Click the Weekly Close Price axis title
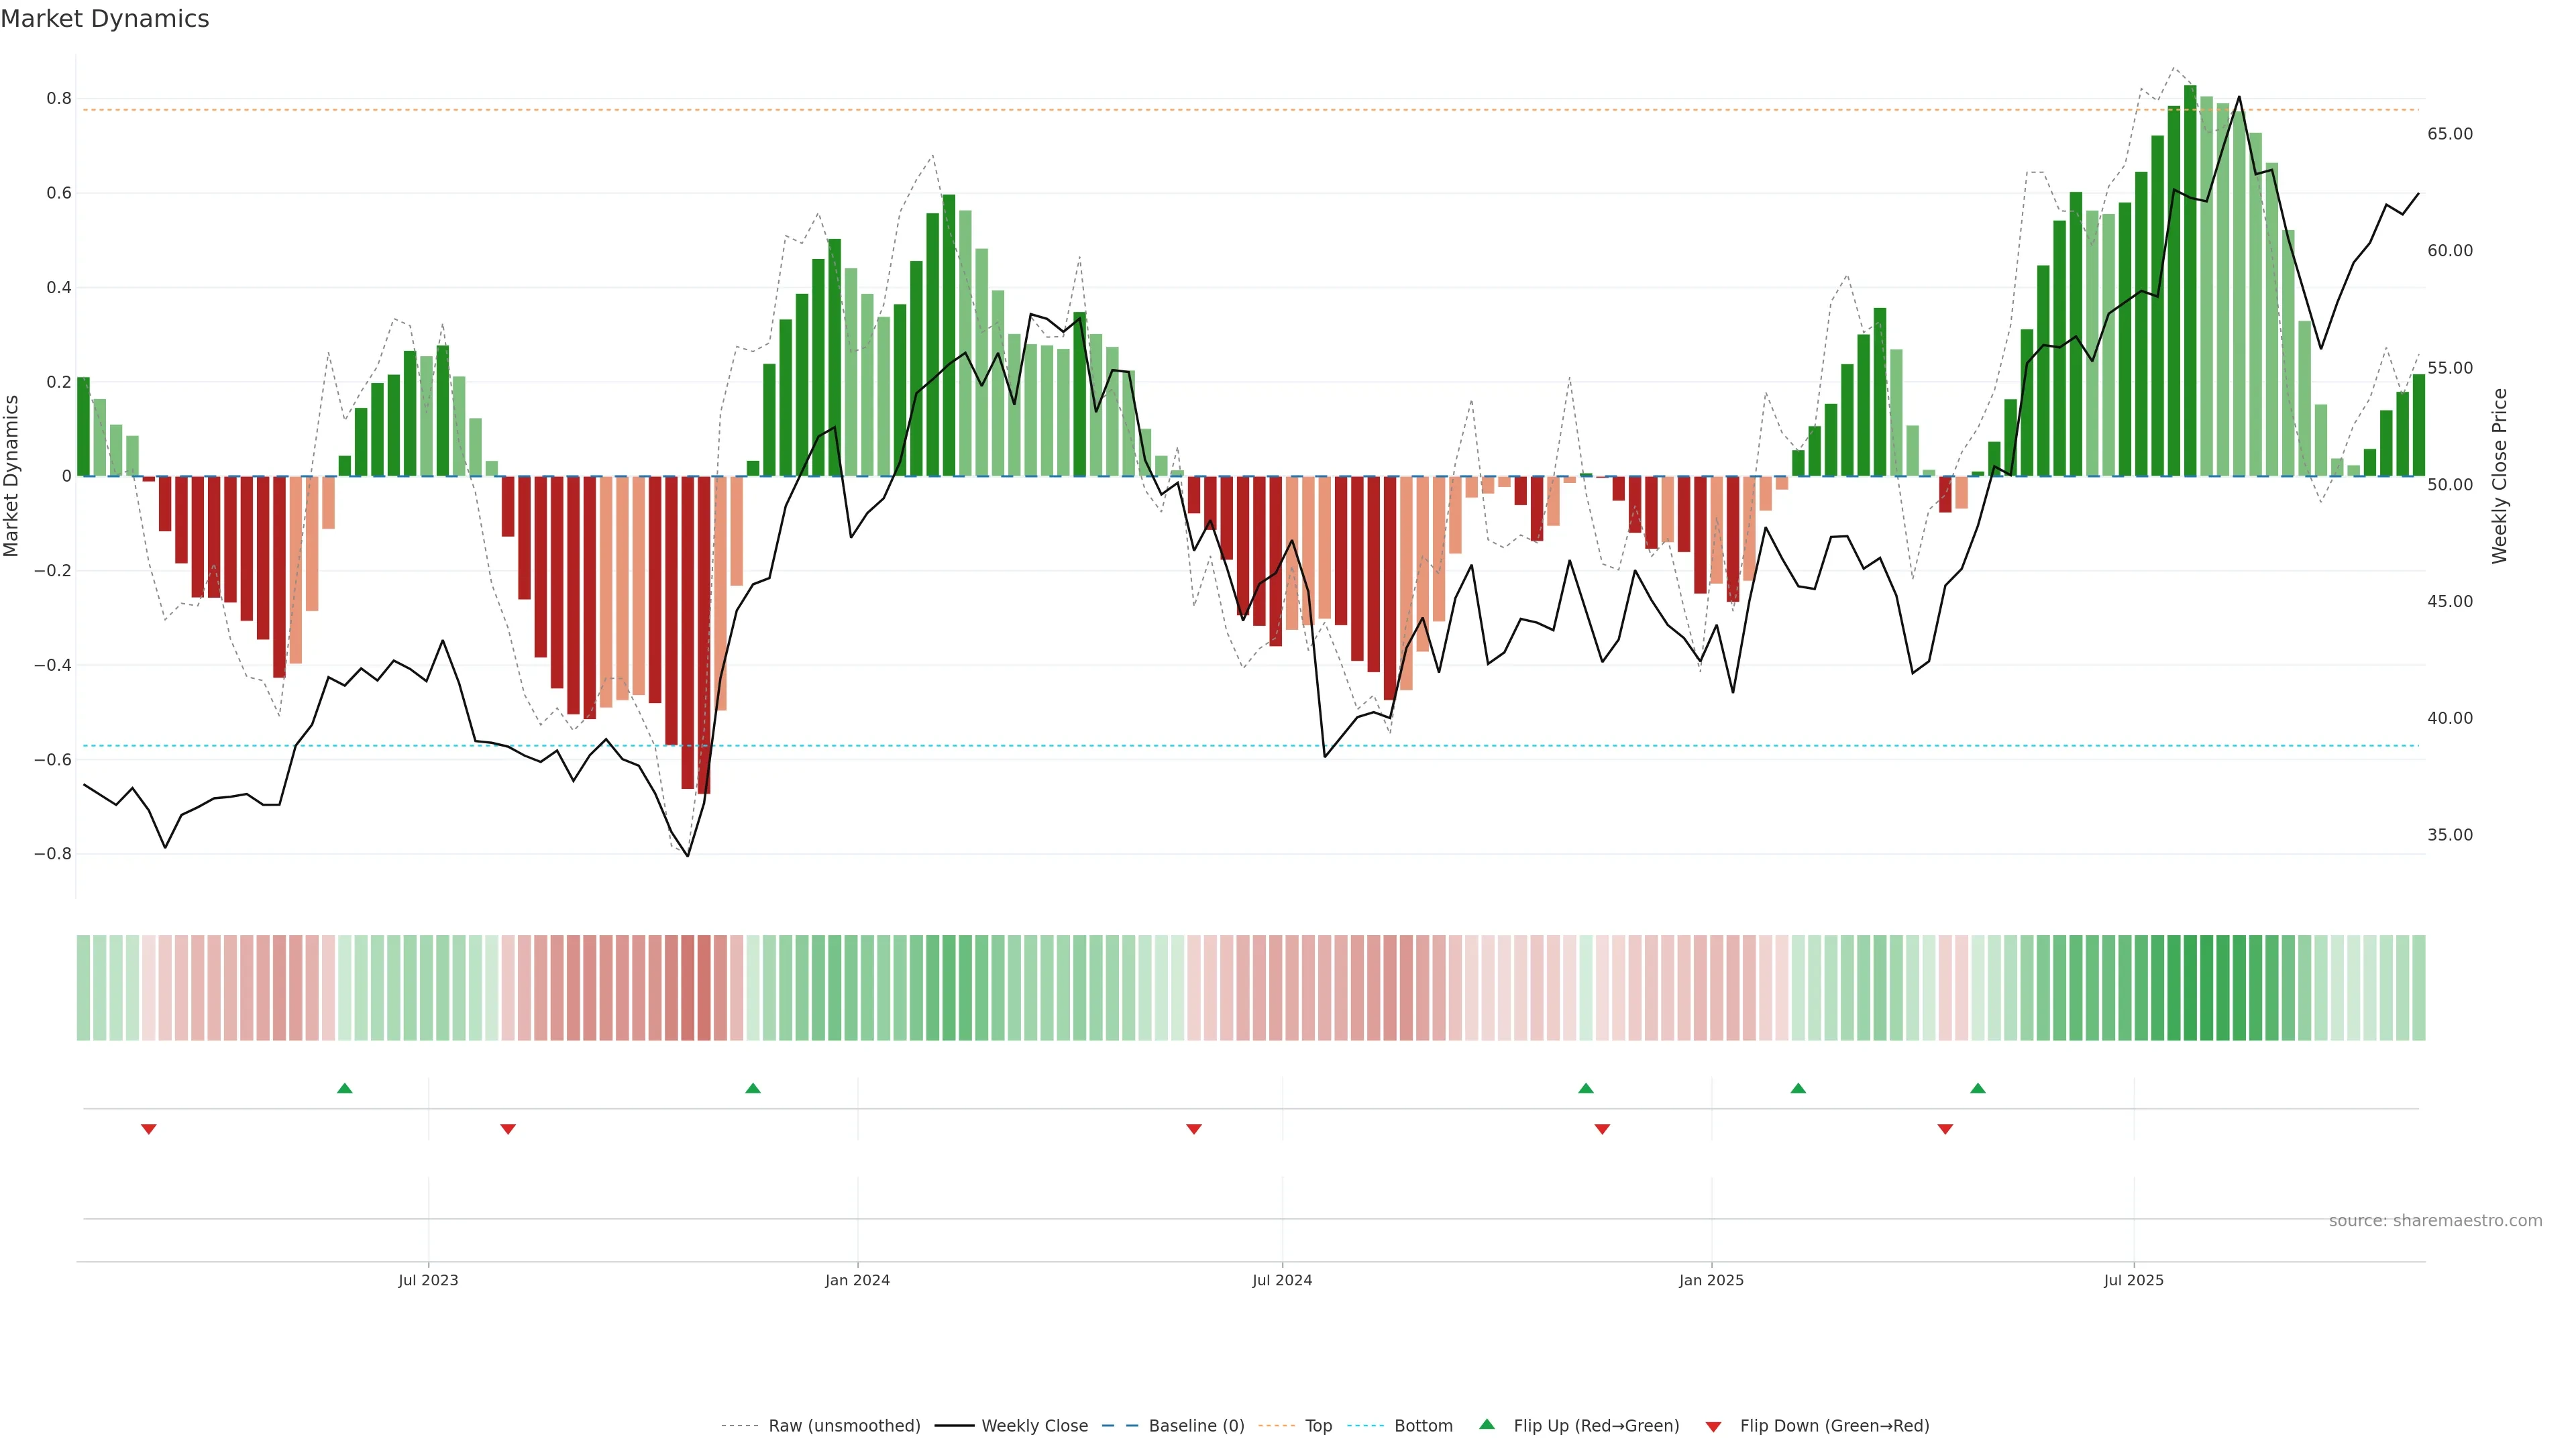 [x=2499, y=476]
